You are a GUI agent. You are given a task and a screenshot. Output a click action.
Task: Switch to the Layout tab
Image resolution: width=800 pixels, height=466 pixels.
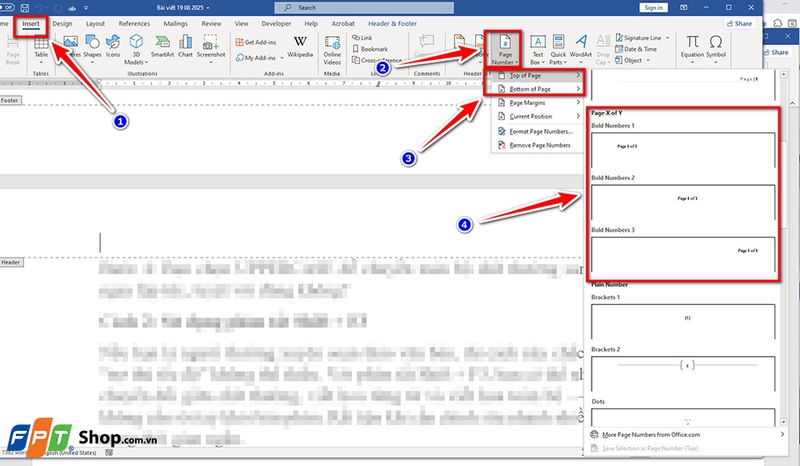[x=95, y=22]
